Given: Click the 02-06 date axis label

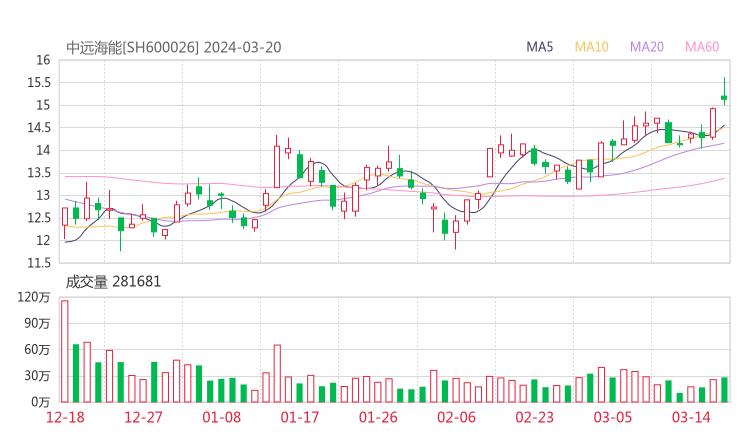Looking at the screenshot, I should point(456,417).
